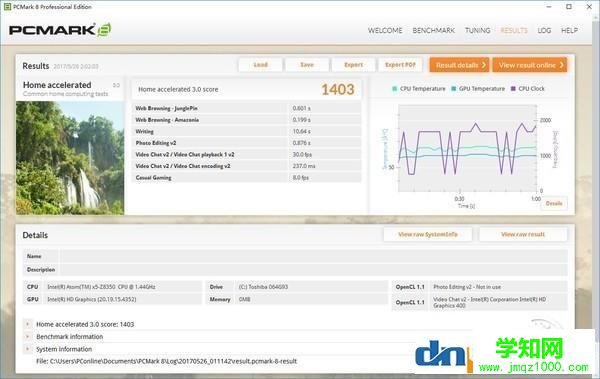Click View raw result

click(x=523, y=234)
